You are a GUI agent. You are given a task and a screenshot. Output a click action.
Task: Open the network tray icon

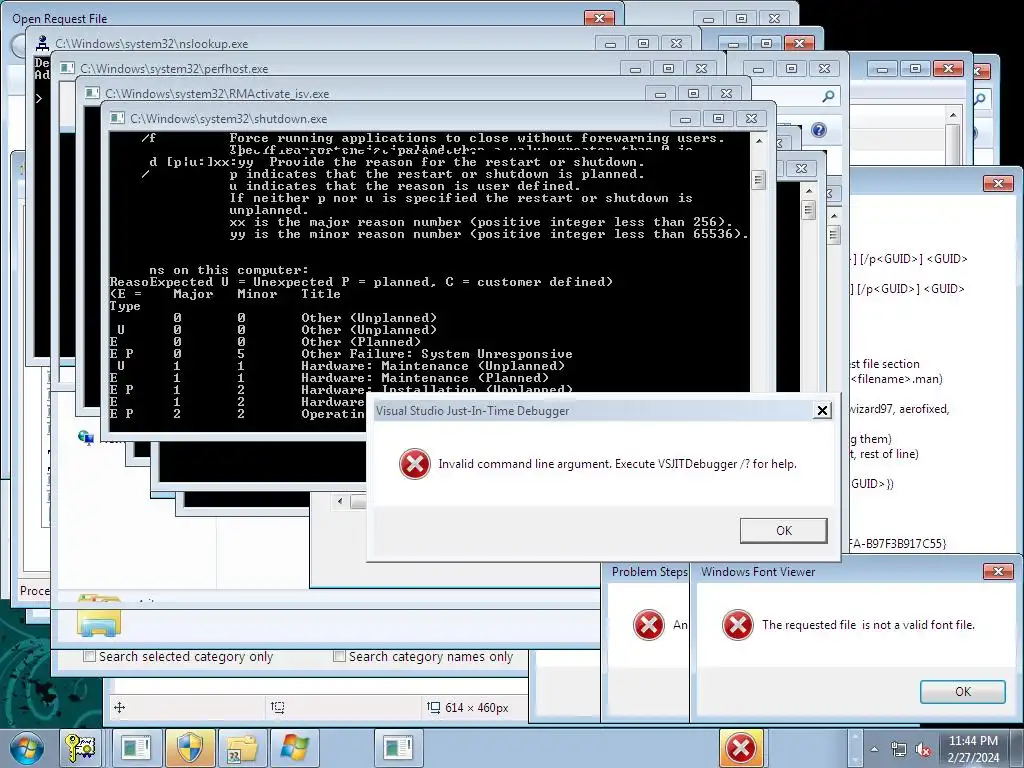[x=899, y=750]
